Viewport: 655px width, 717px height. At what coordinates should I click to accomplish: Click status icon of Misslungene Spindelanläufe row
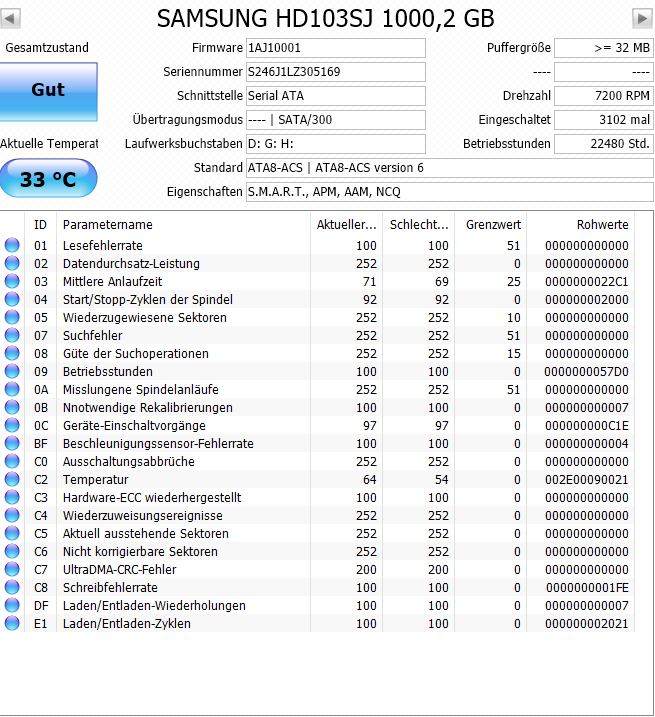pos(12,389)
